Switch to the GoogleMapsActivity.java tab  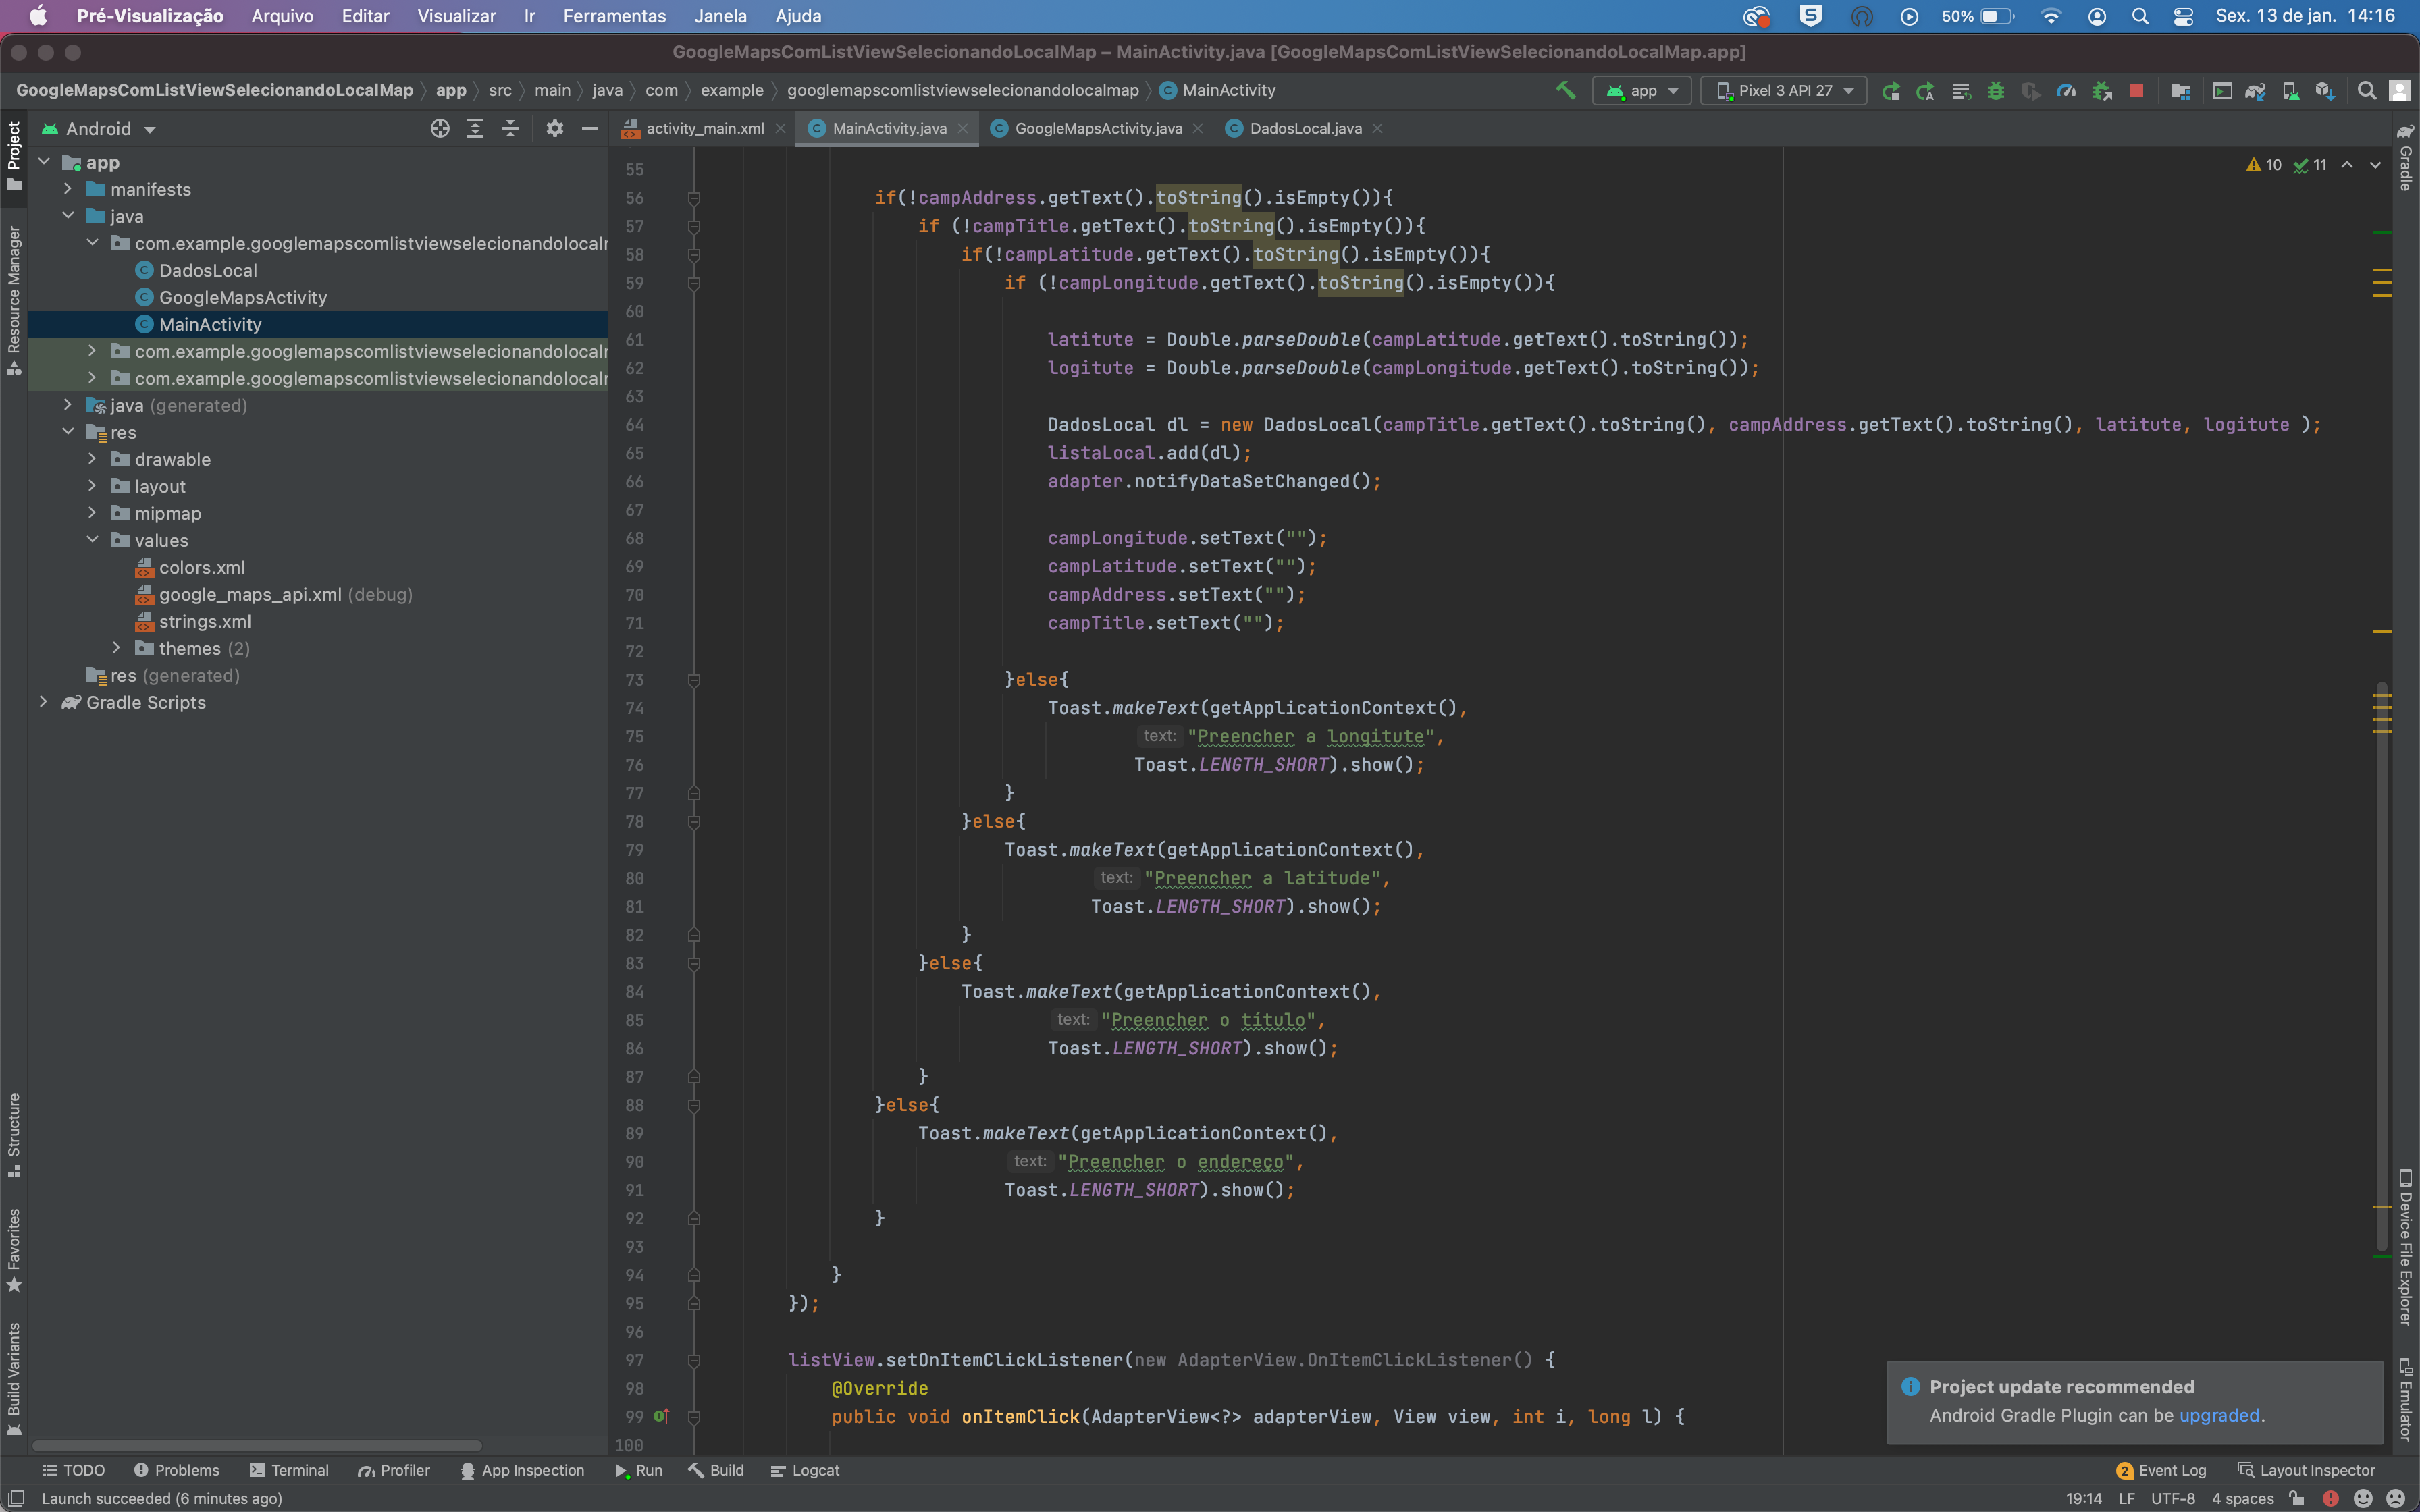pyautogui.click(x=1097, y=128)
